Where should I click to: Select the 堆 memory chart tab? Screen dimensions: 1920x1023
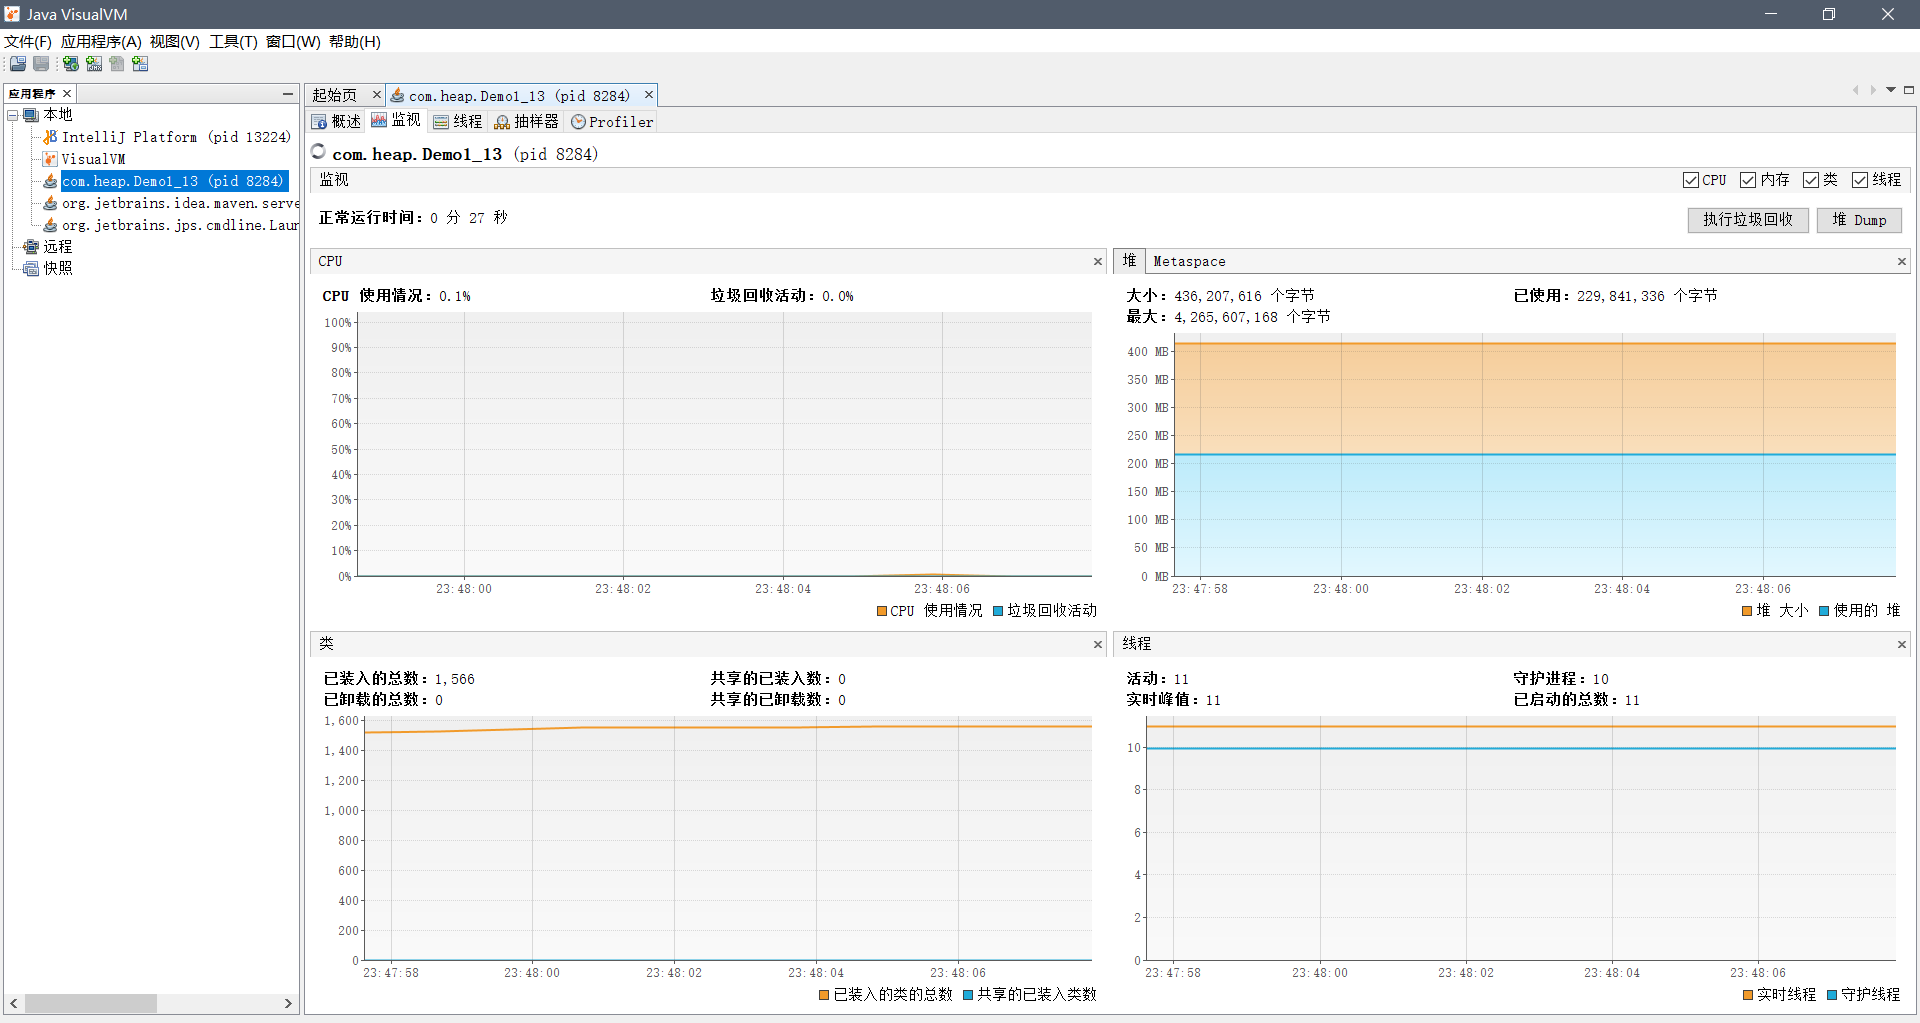coord(1129,261)
